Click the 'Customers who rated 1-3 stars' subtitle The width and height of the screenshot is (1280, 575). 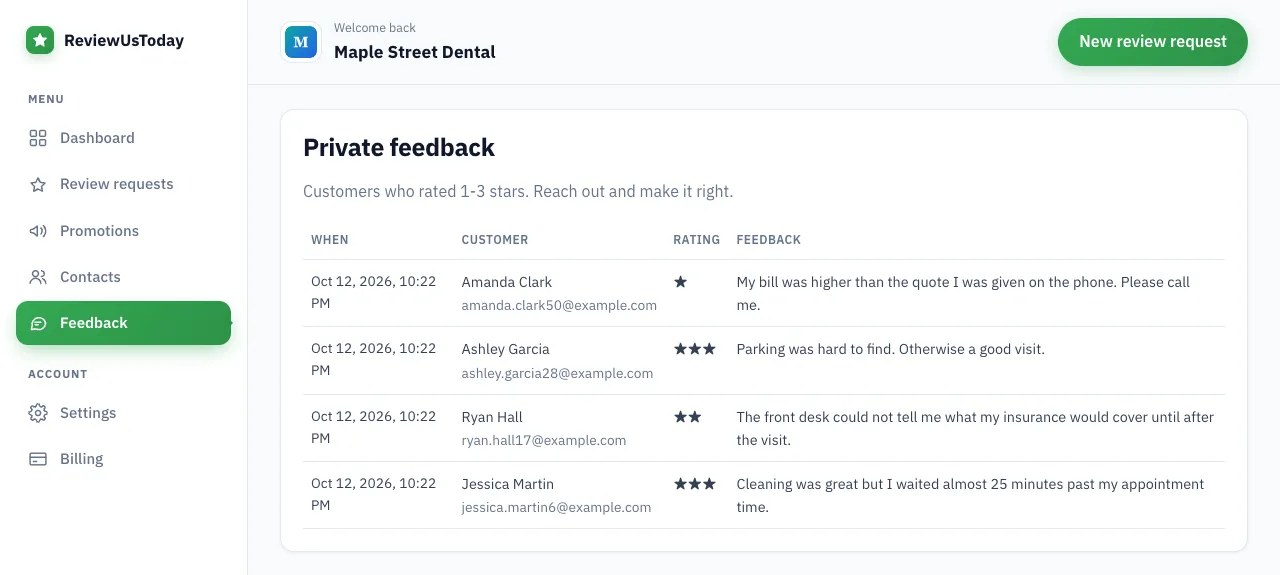[x=518, y=191]
